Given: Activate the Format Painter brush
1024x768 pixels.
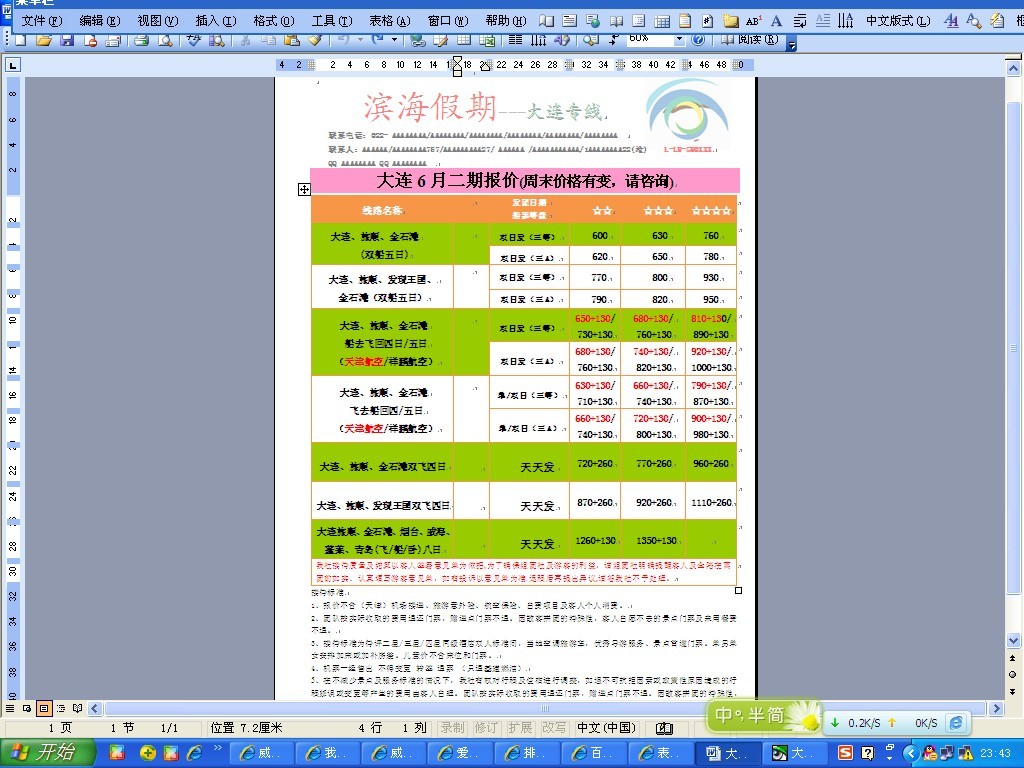Looking at the screenshot, I should (315, 40).
